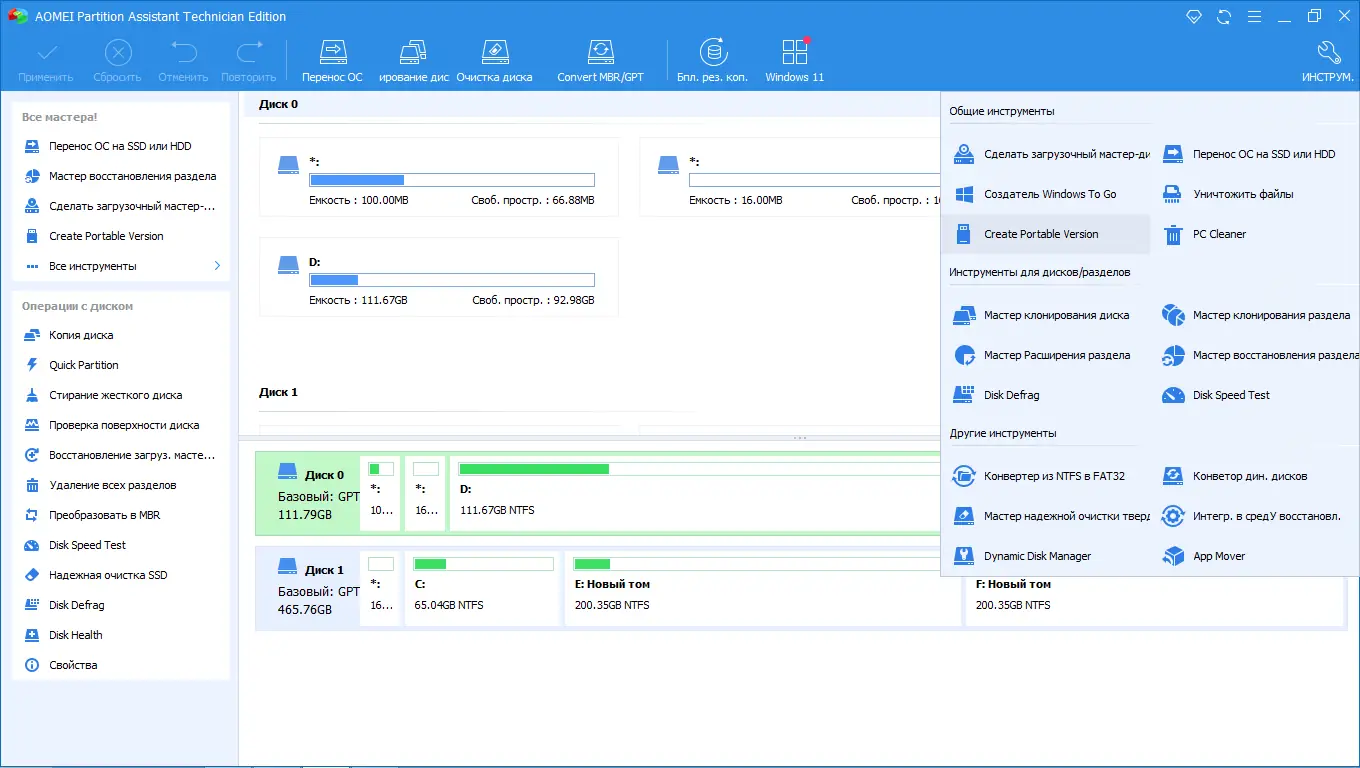
Task: Click the usage bar of C: 65.04GB partition
Action: [484, 564]
